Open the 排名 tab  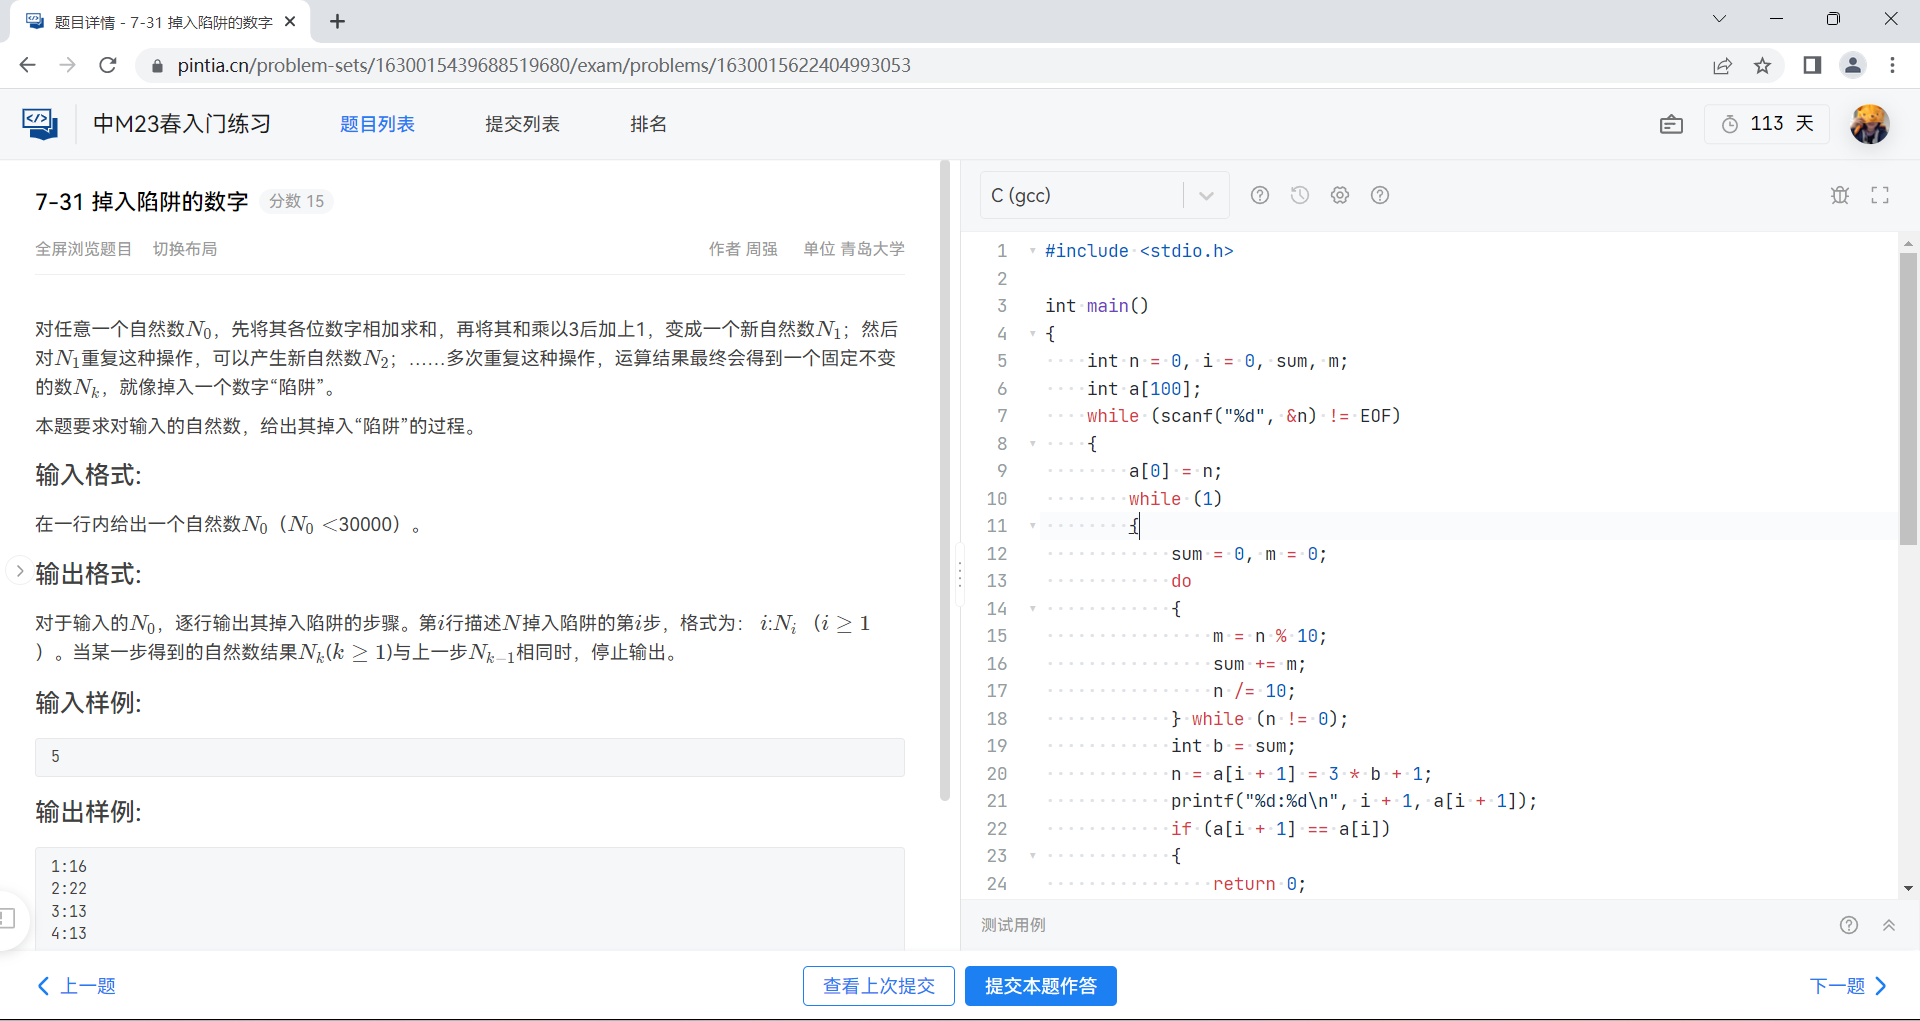[x=648, y=124]
